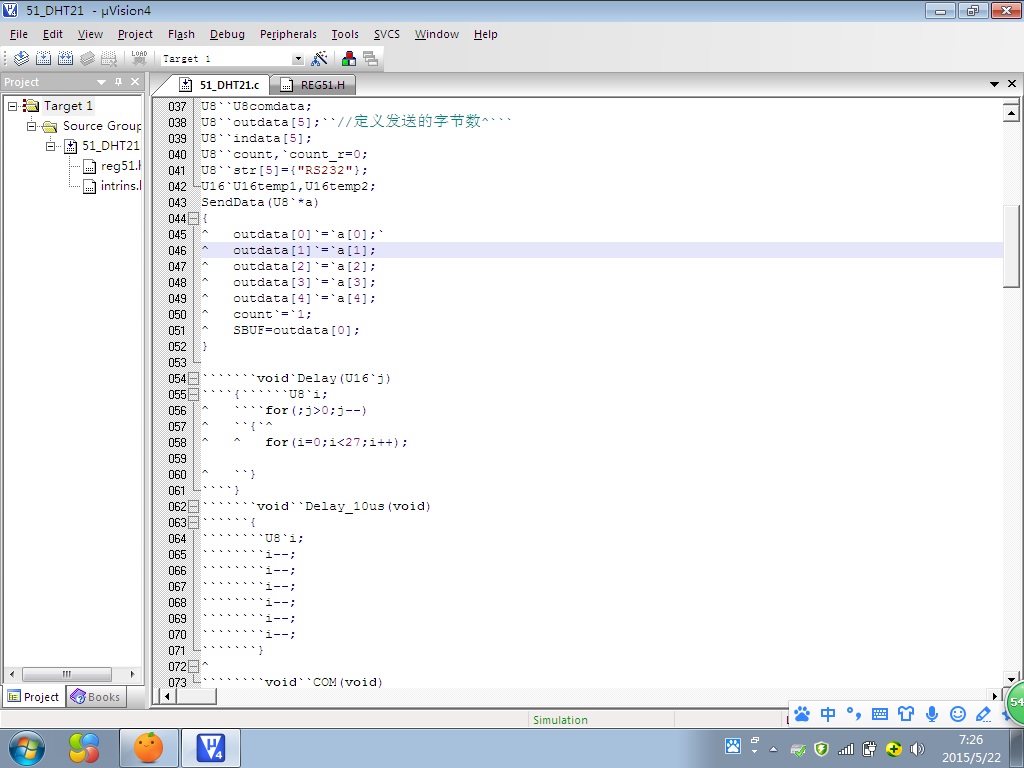Select intrins.h file in project tree
This screenshot has height=768, width=1024.
coord(112,186)
